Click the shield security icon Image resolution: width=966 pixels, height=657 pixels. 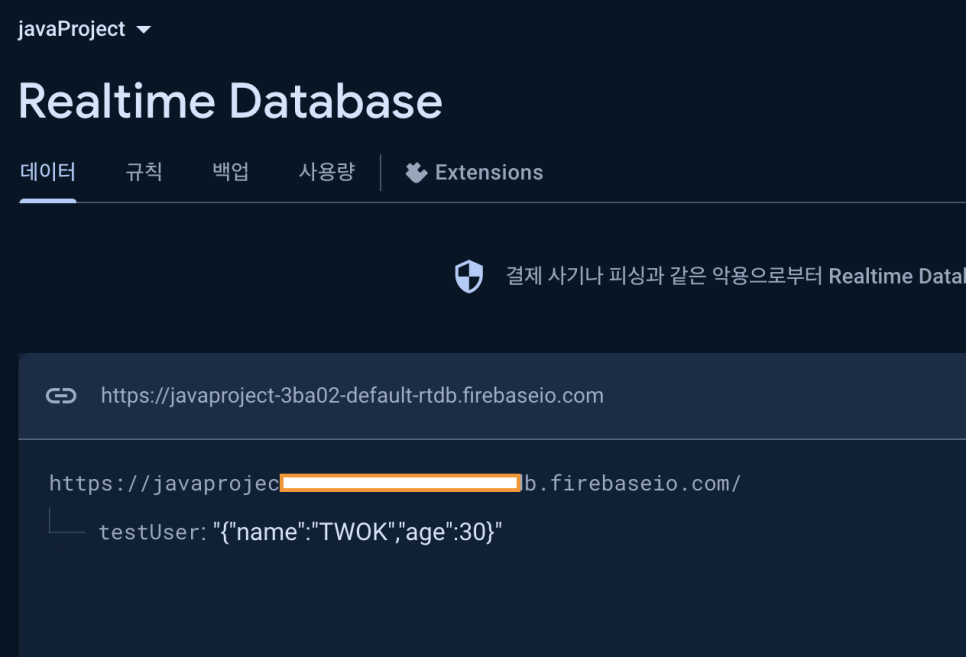[469, 276]
